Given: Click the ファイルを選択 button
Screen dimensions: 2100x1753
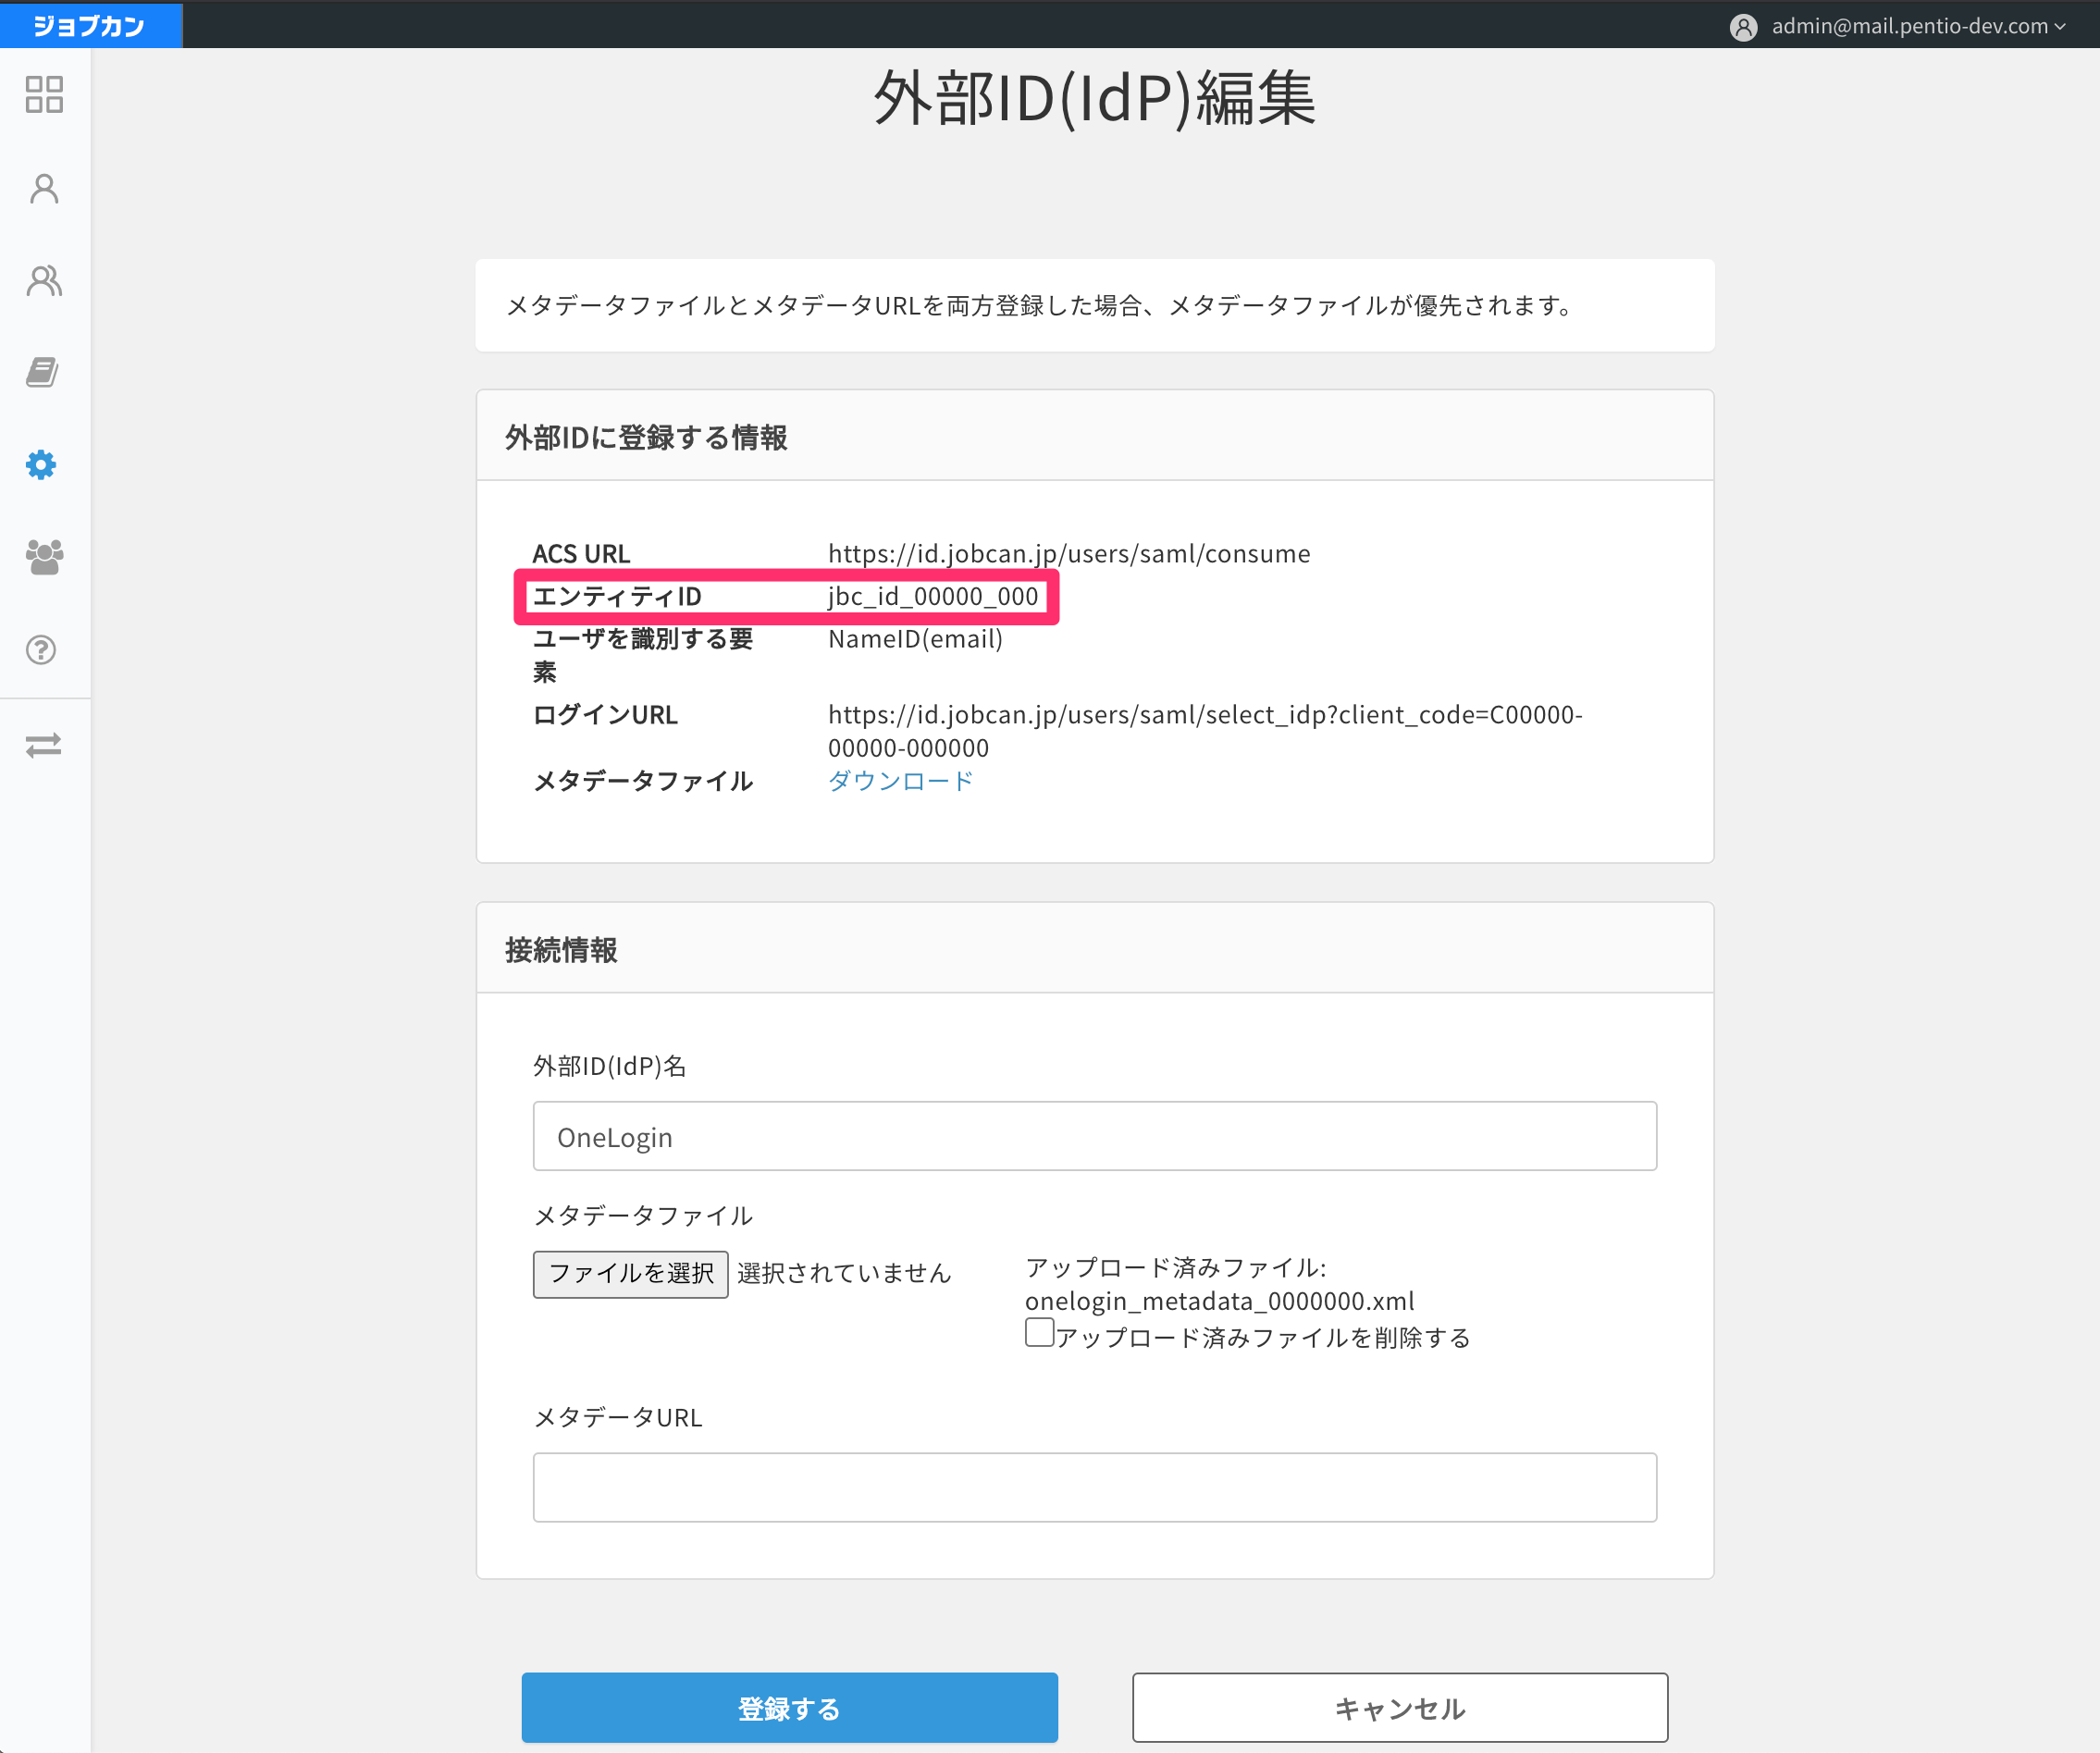Looking at the screenshot, I should click(x=631, y=1274).
